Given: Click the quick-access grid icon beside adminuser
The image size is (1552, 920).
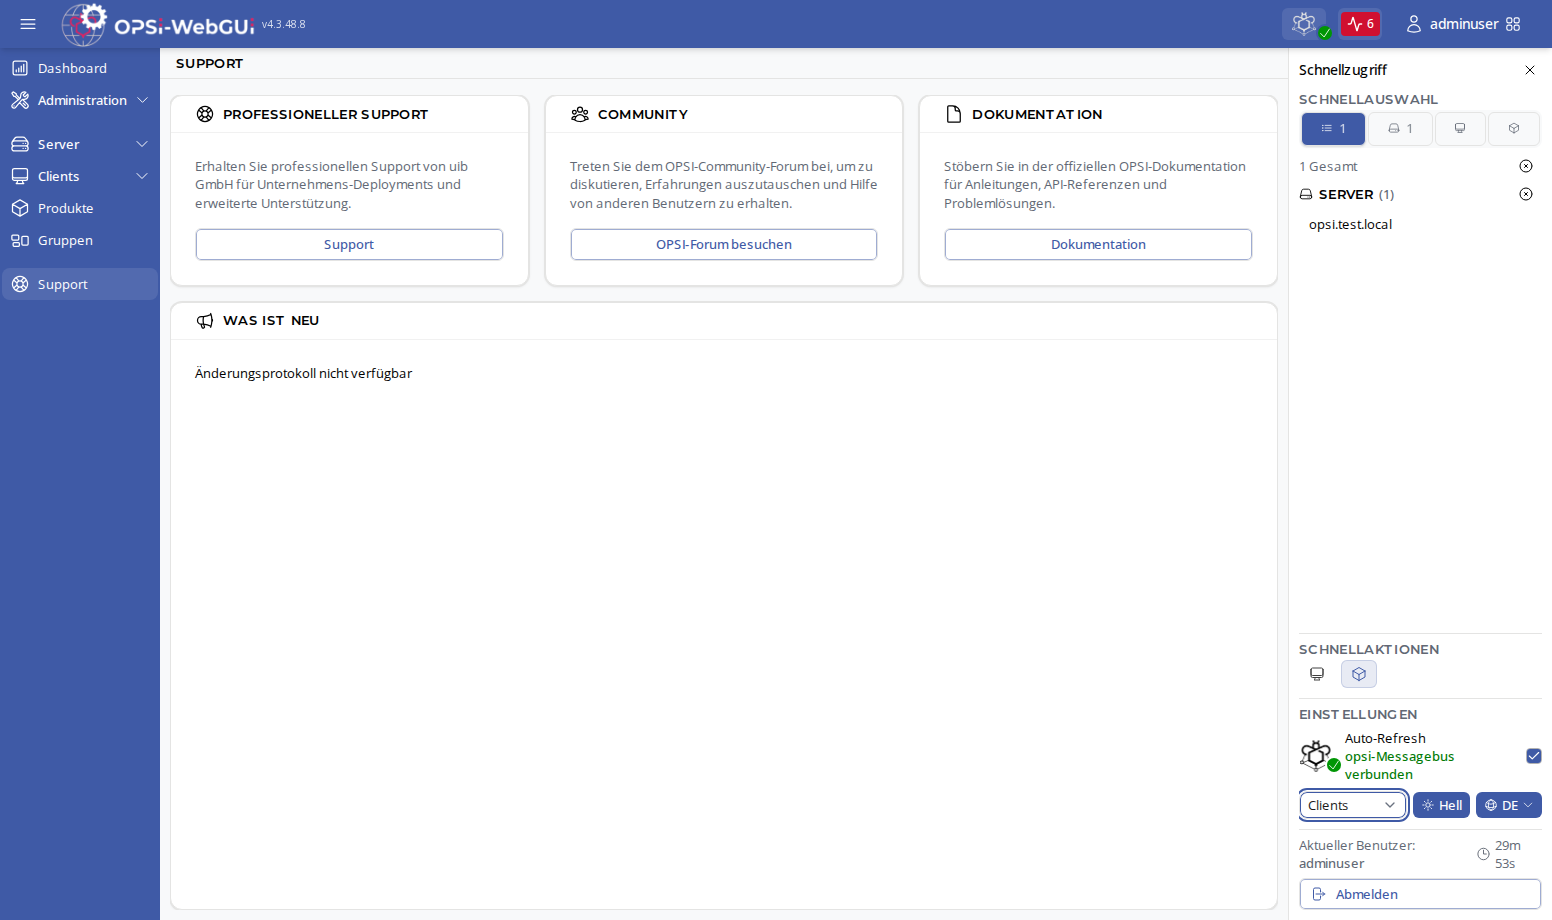Looking at the screenshot, I should 1513,24.
